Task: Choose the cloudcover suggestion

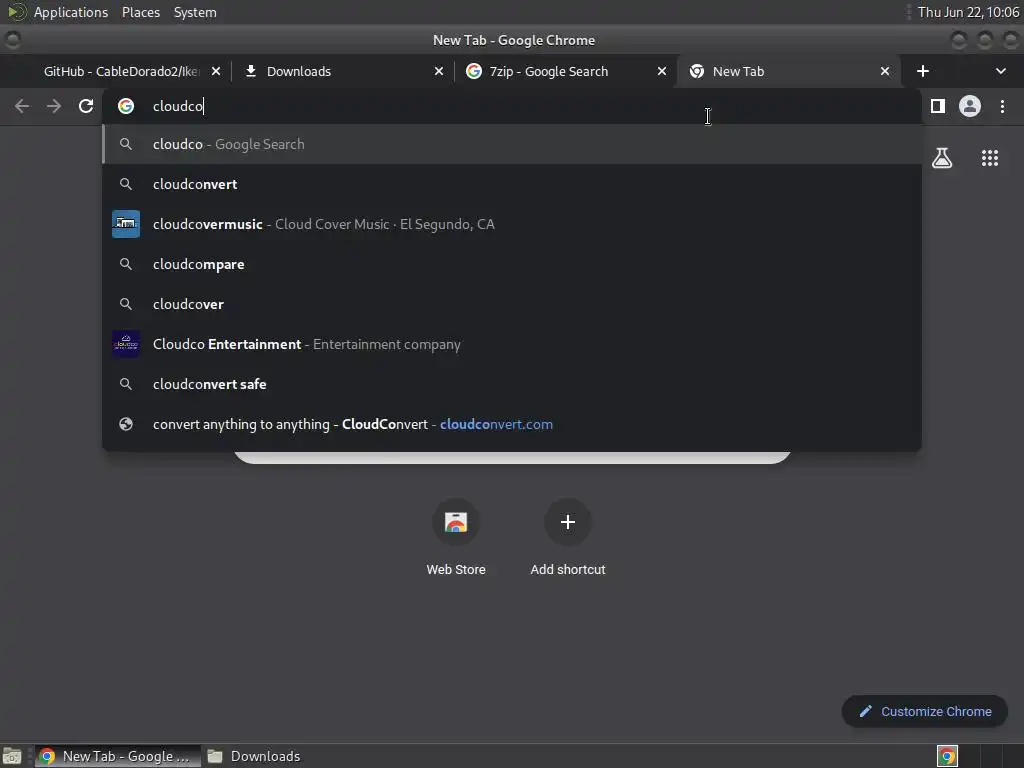Action: [512, 304]
